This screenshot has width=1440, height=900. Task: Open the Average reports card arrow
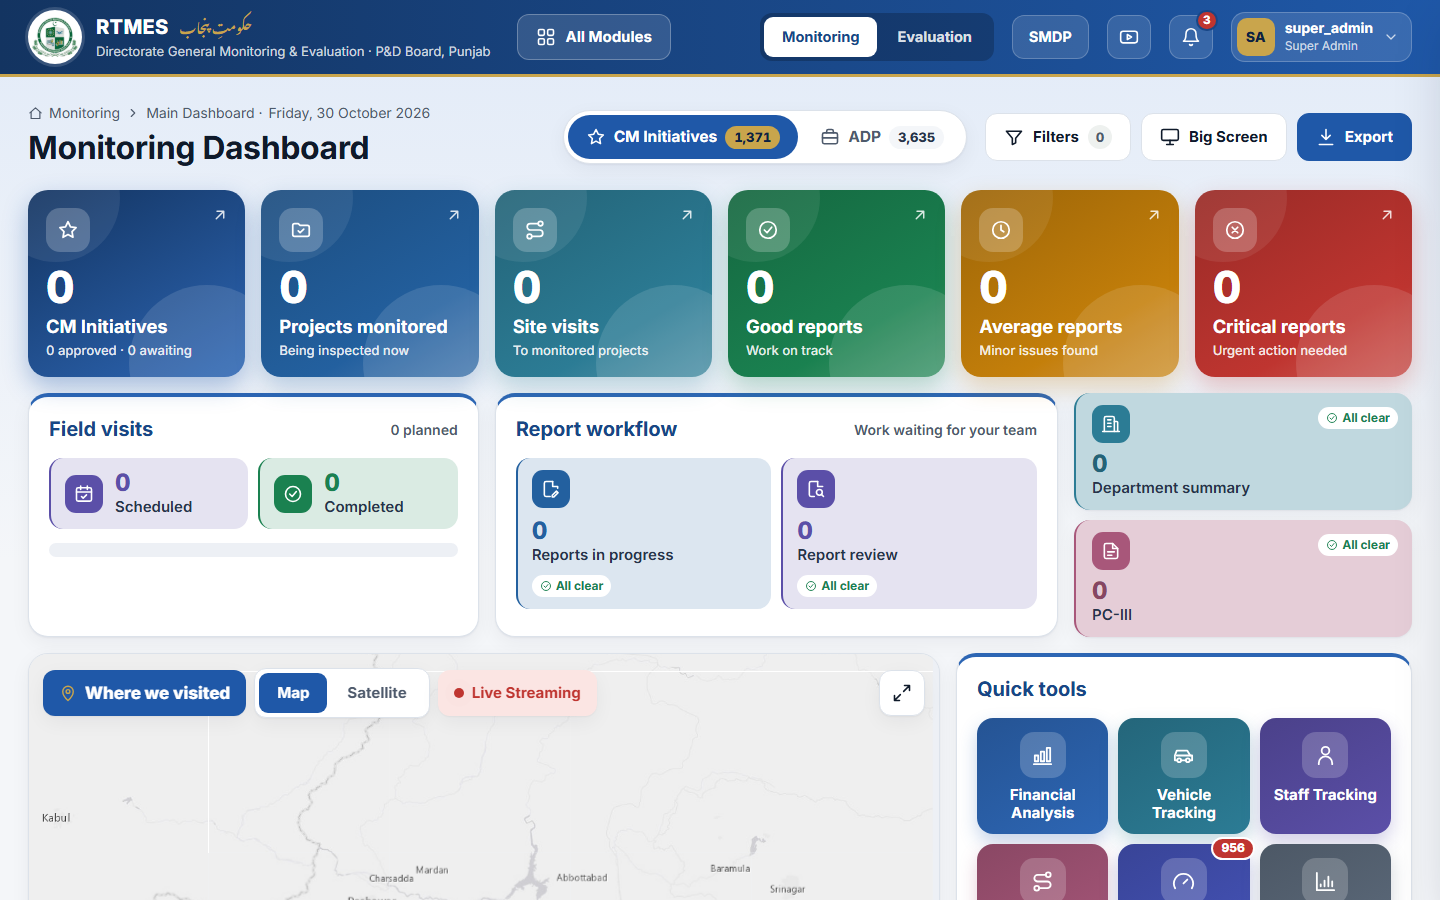click(x=1154, y=215)
